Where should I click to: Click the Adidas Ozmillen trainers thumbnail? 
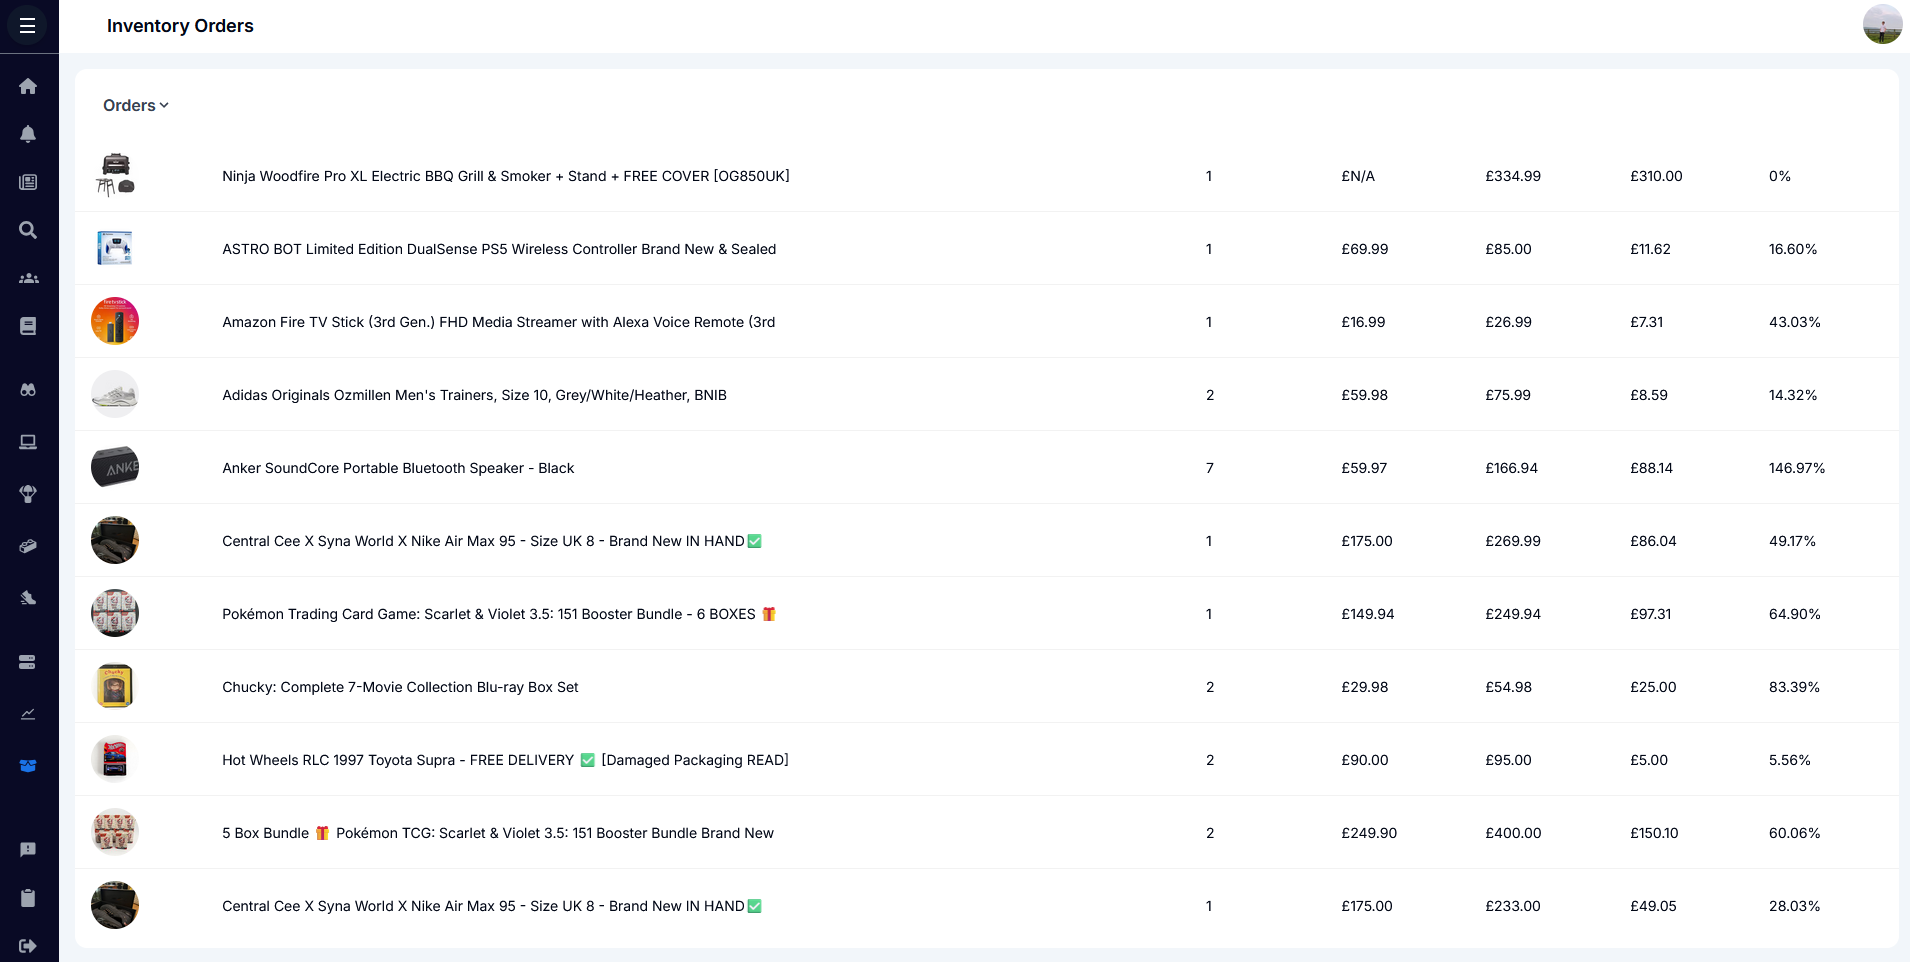point(115,394)
